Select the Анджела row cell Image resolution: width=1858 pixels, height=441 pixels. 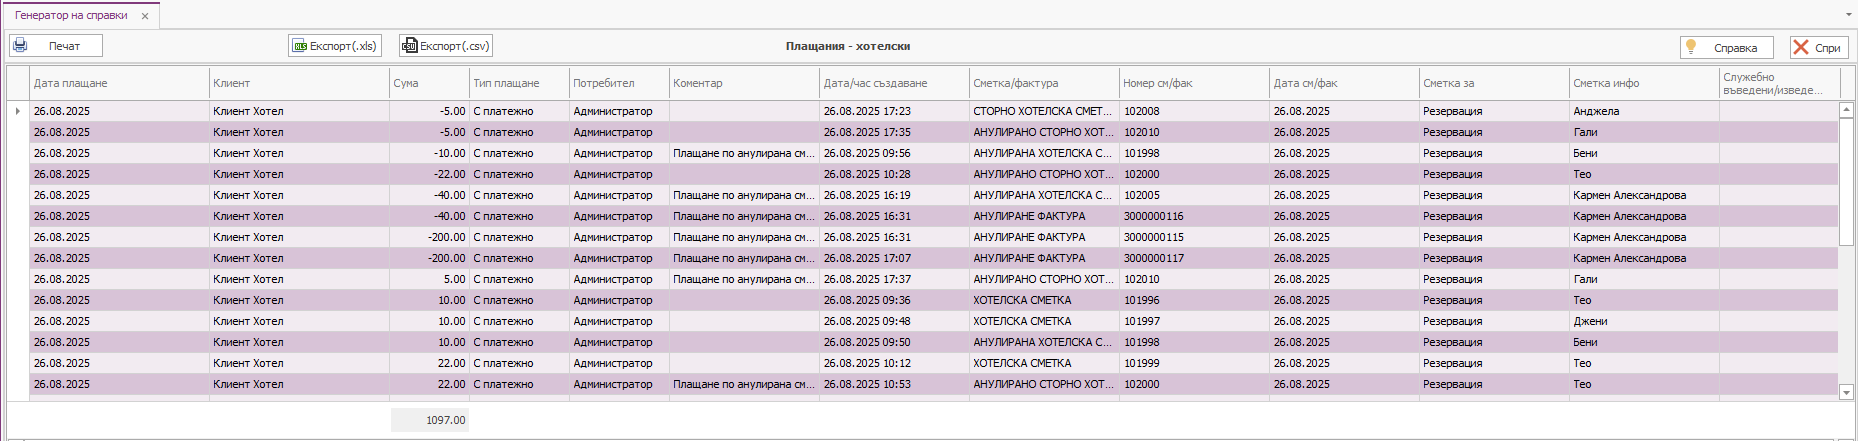1596,111
